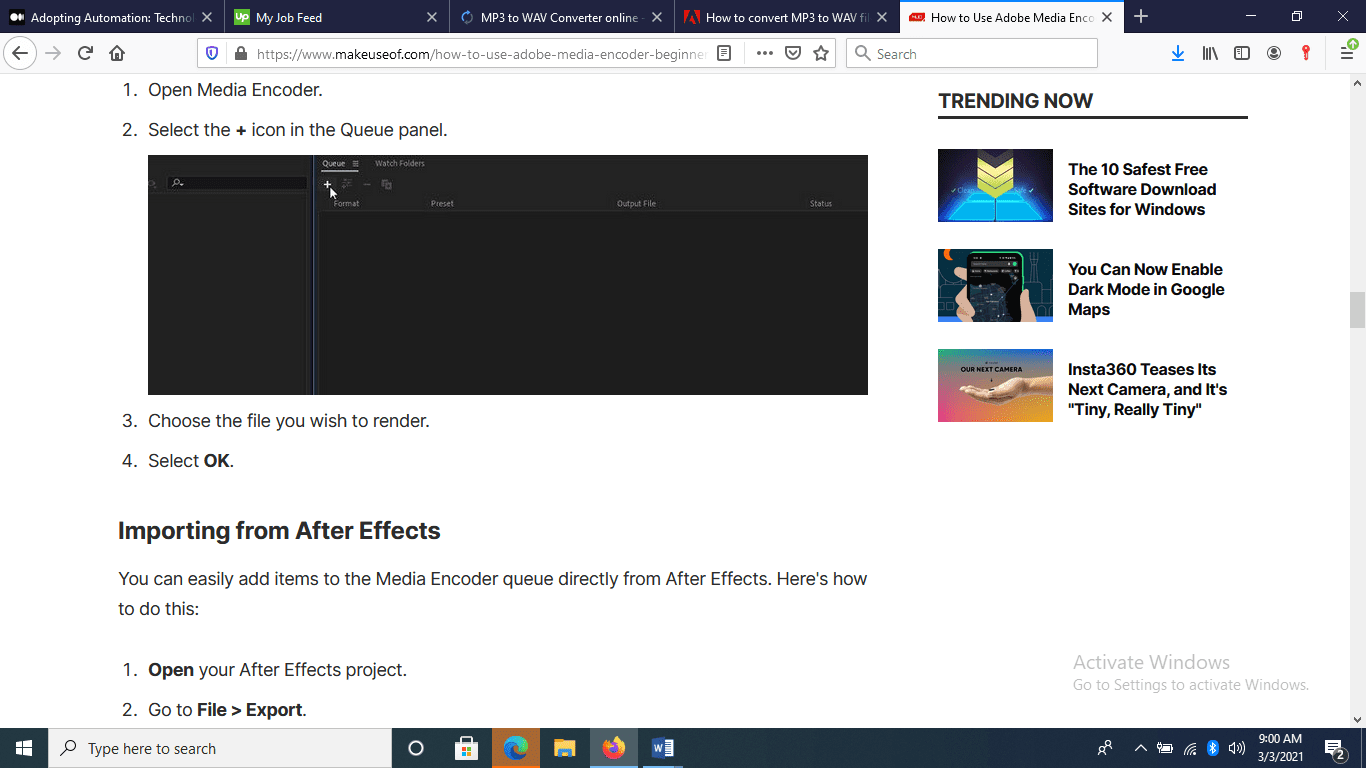Click the Type here to search box

point(220,748)
